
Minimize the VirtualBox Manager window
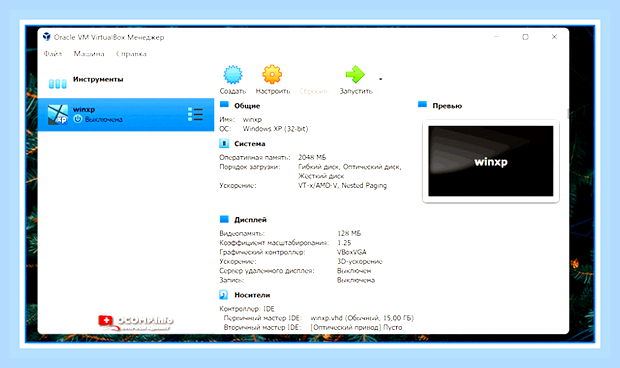click(x=496, y=36)
